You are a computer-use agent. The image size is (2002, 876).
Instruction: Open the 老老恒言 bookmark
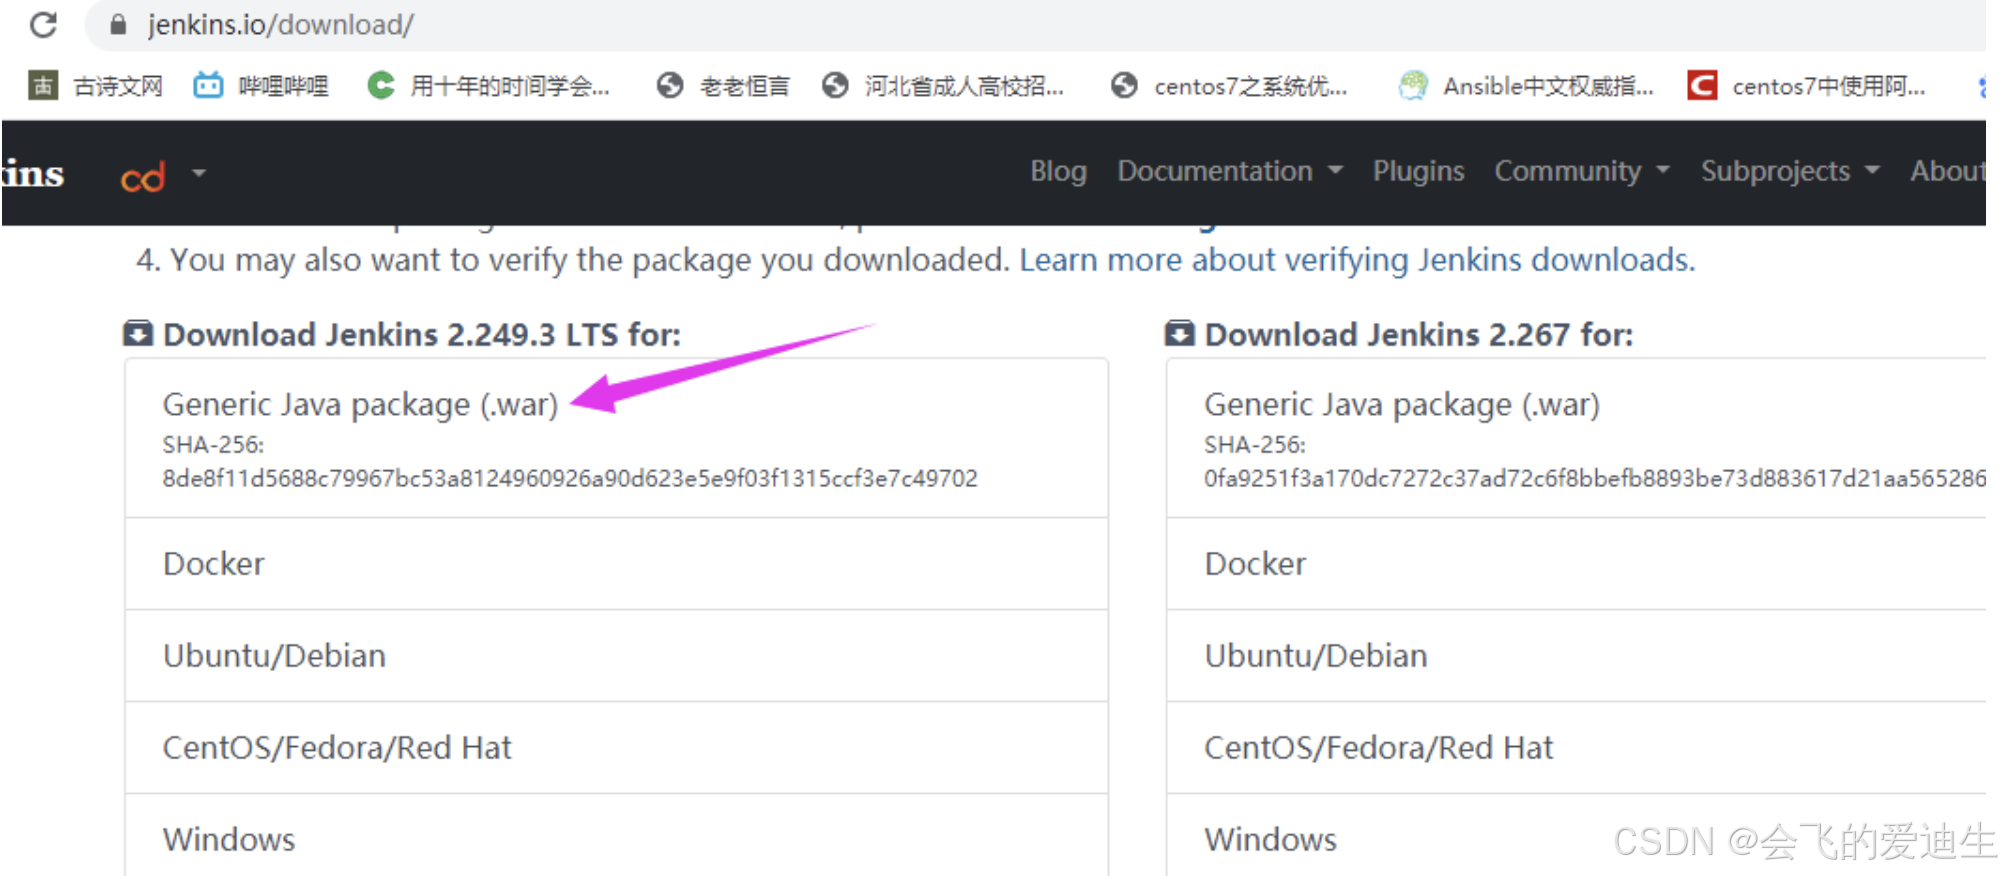click(723, 86)
